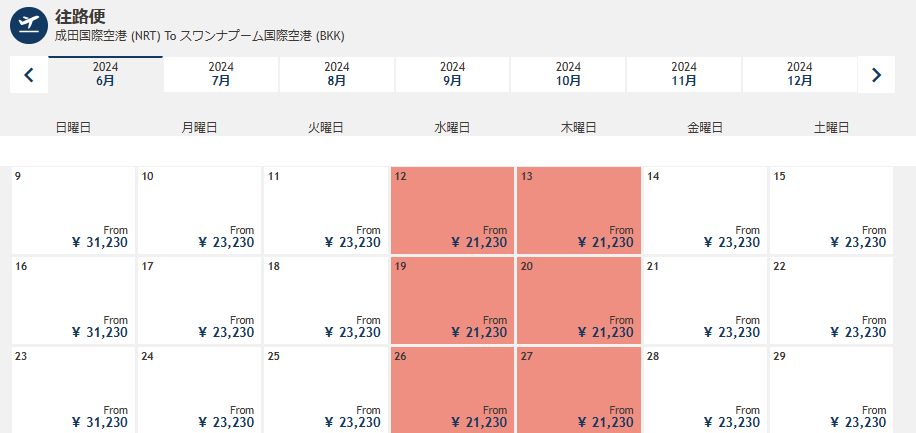Switch to 2024 11月 tab
916x433 pixels.
pos(684,75)
